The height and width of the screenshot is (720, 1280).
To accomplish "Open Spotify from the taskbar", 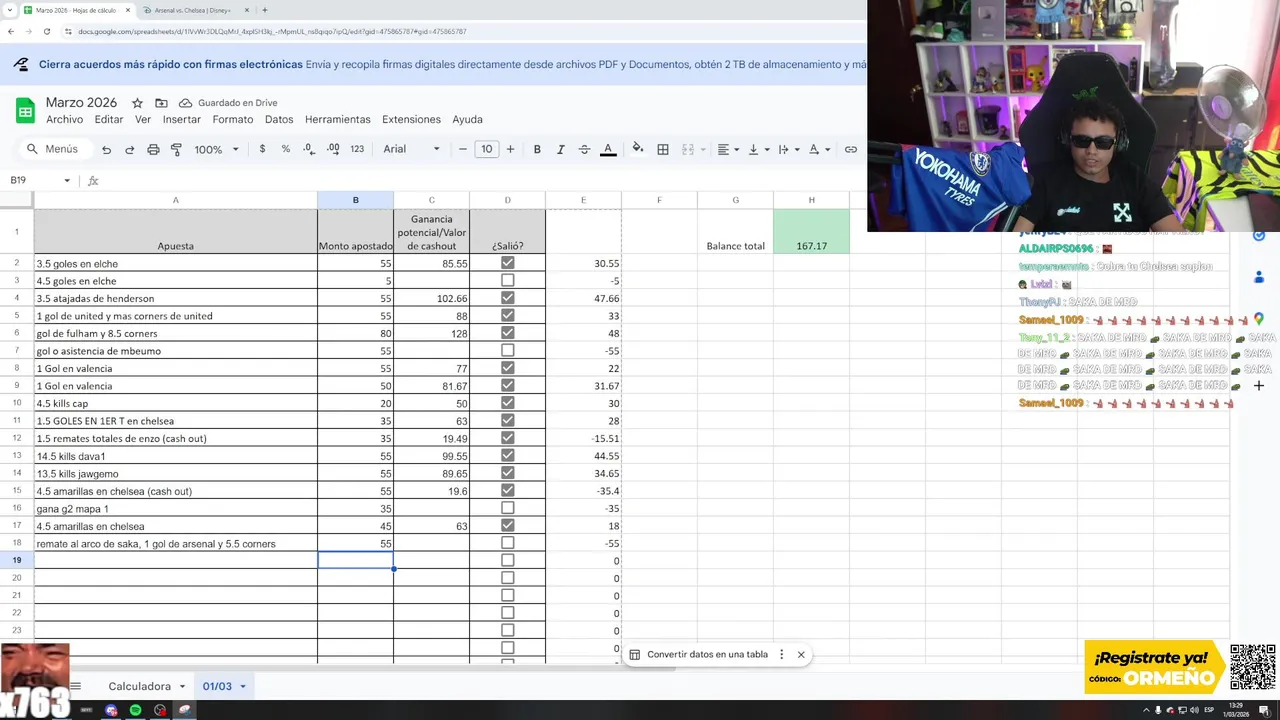I will coord(136,710).
